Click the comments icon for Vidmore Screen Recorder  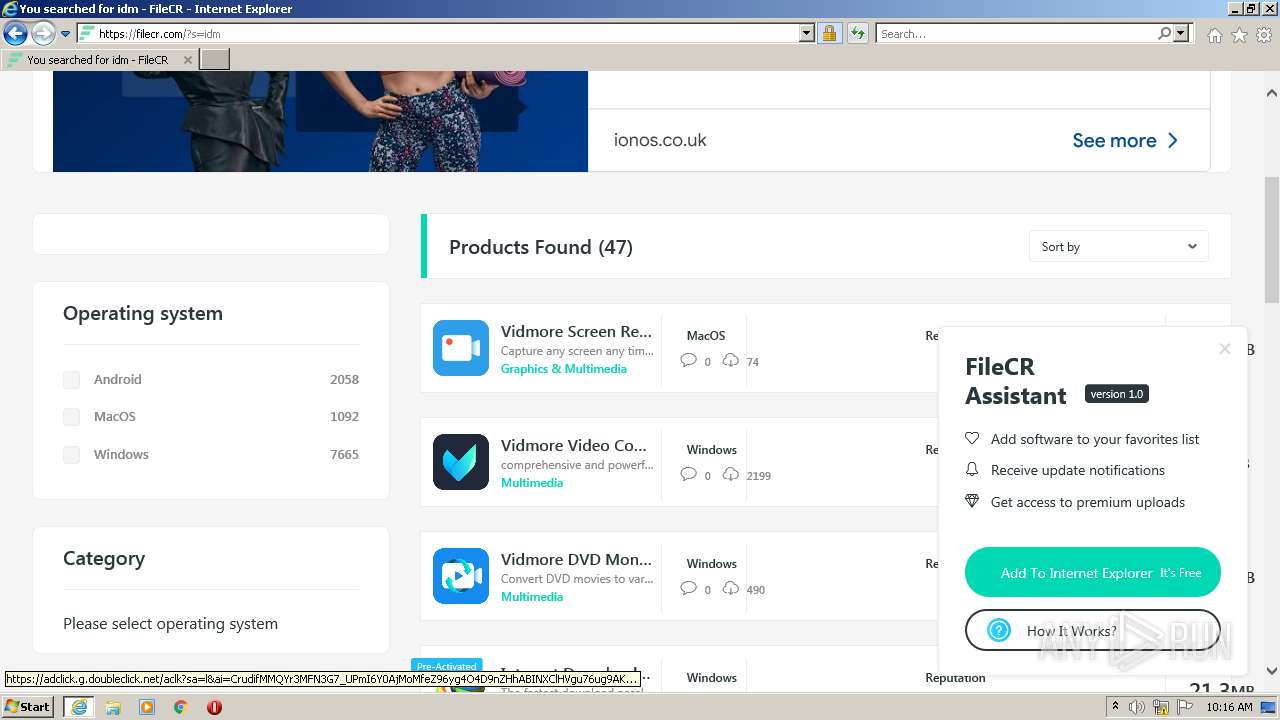(688, 361)
